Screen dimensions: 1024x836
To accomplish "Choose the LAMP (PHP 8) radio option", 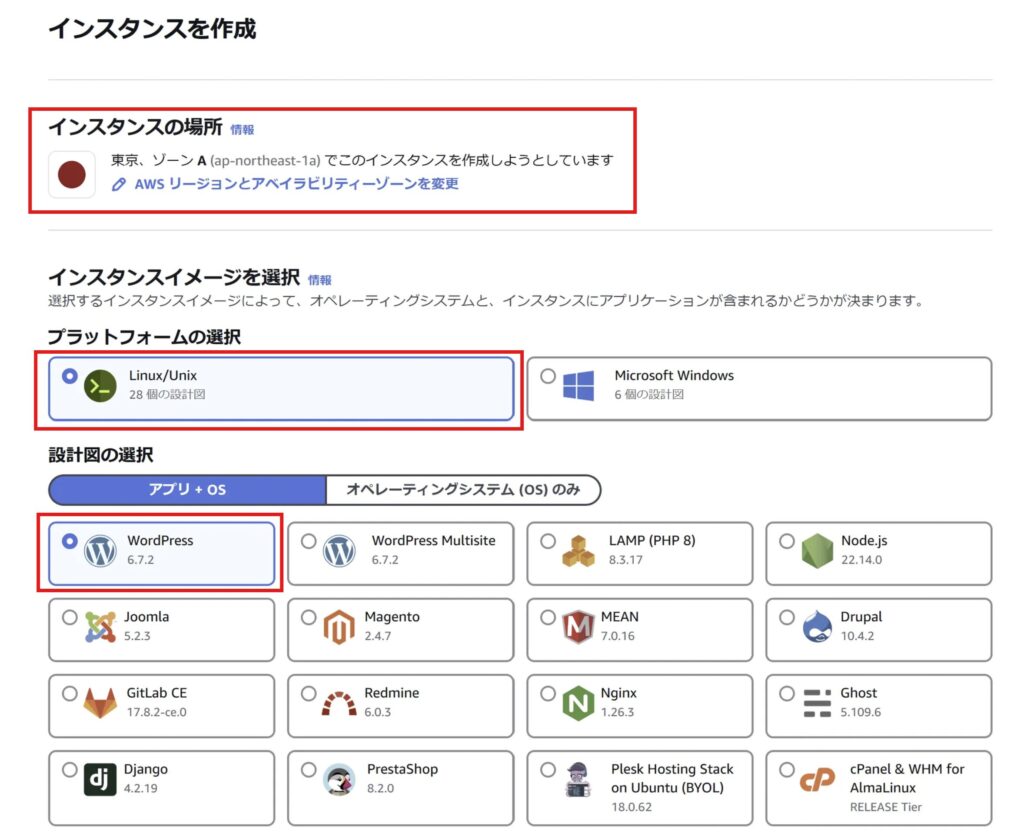I will [x=547, y=541].
